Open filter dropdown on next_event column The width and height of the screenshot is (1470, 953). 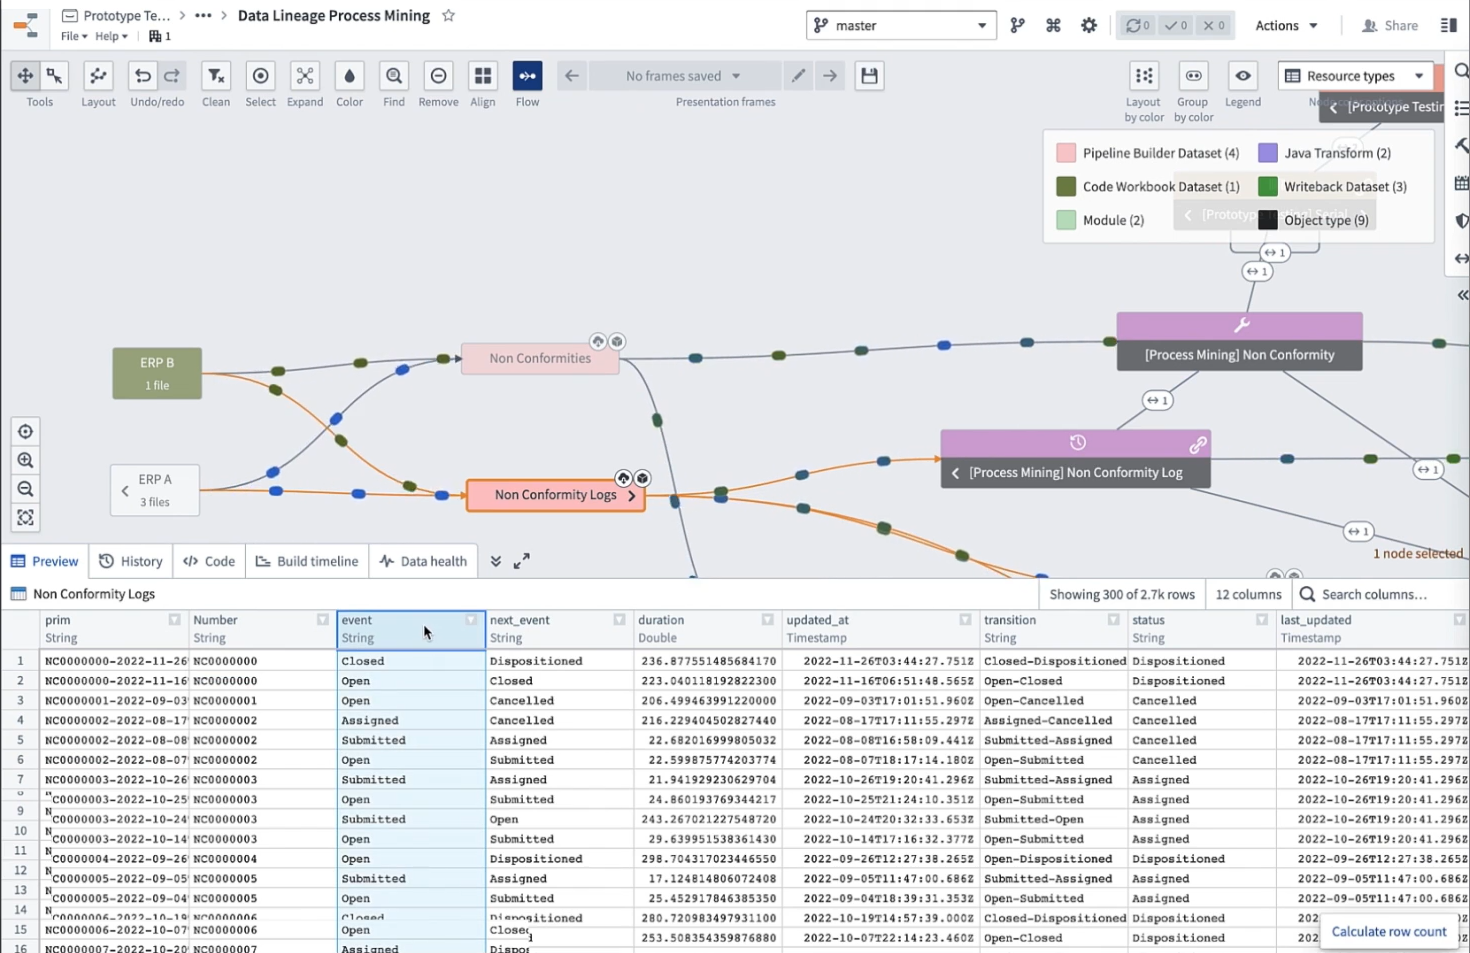619,620
